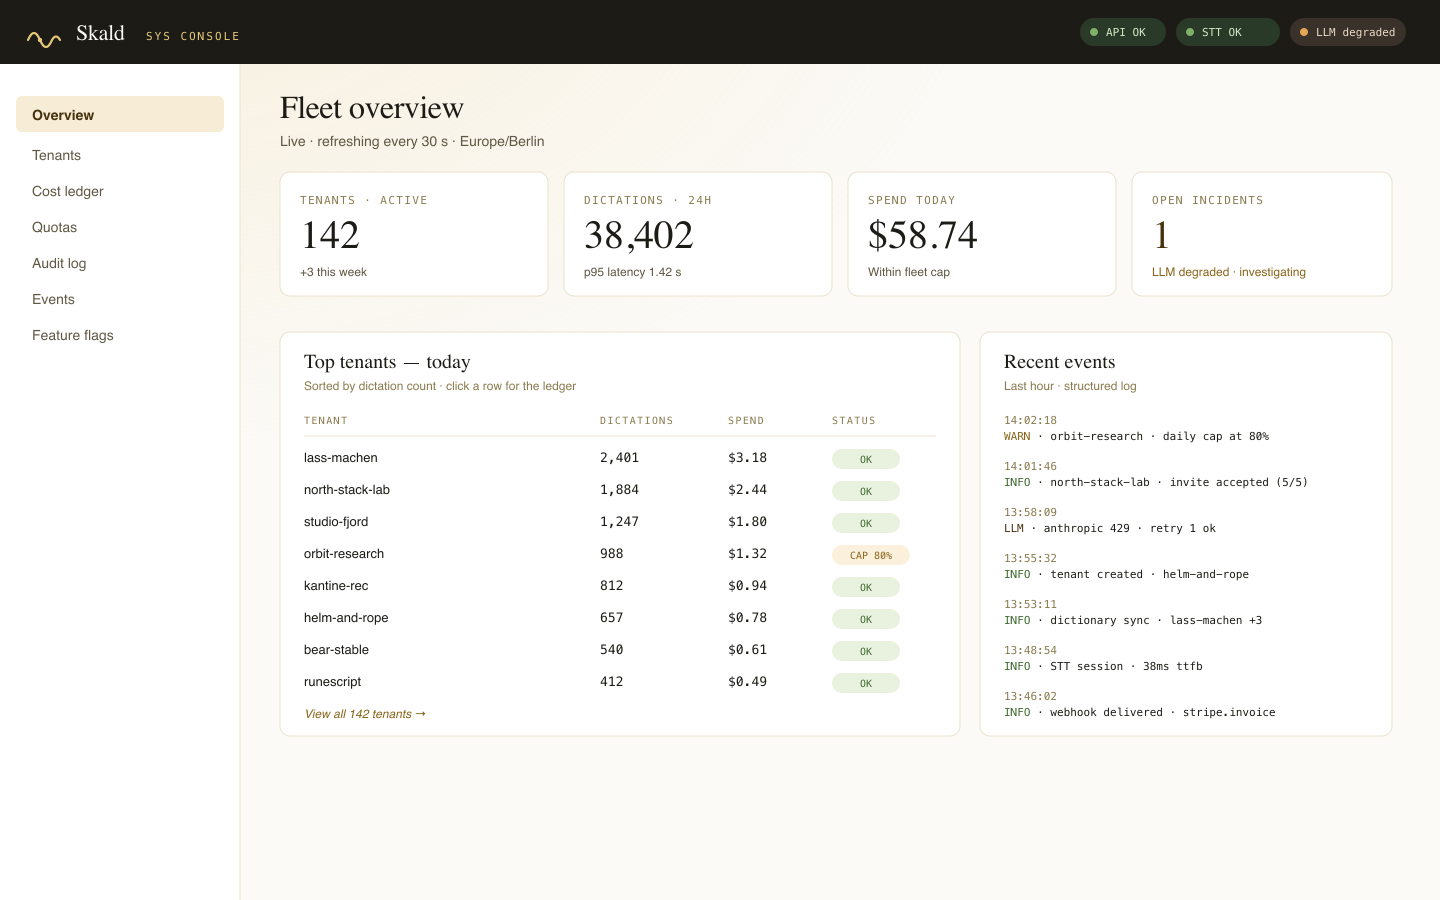Open the north-stack-lab tenant row

coord(620,490)
